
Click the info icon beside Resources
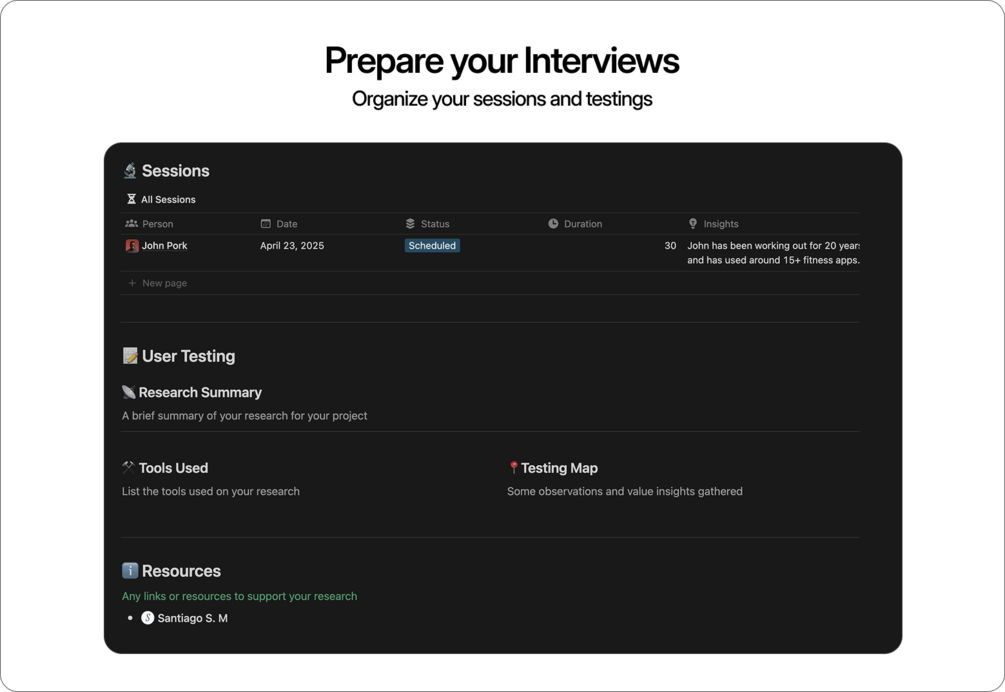pyautogui.click(x=128, y=570)
